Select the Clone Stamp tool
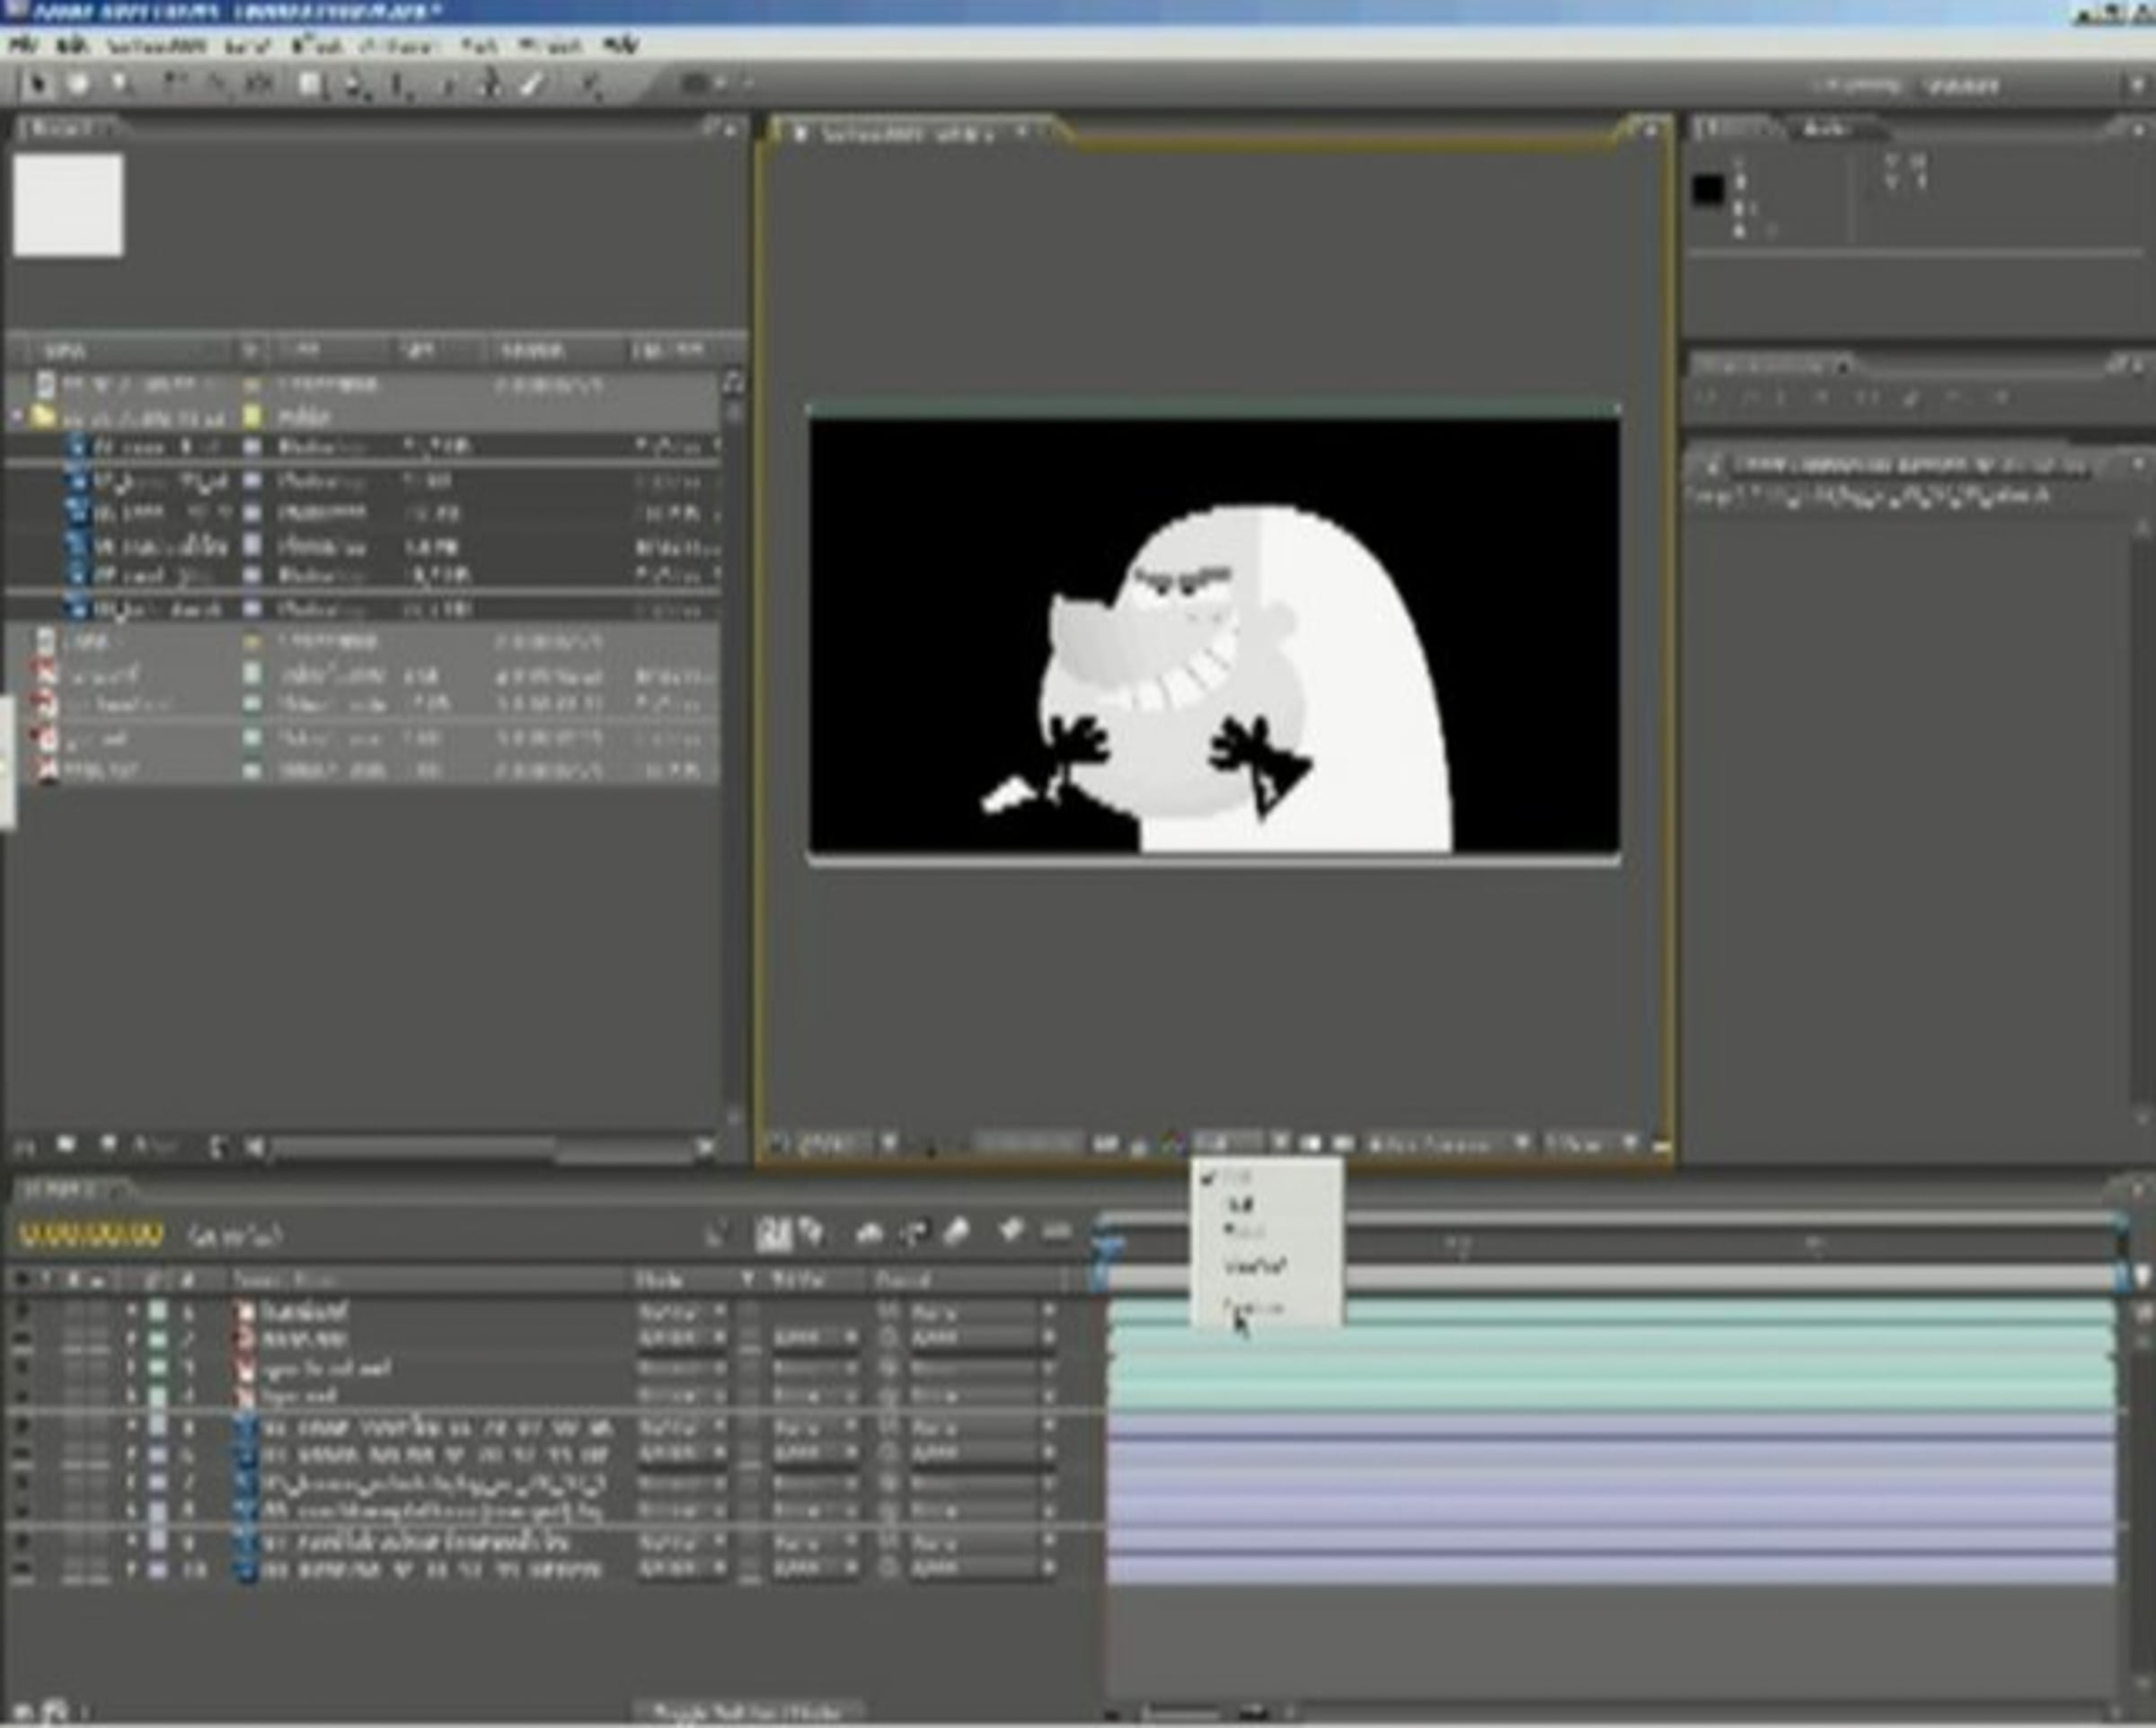Viewport: 2156px width, 1728px height. click(x=490, y=85)
